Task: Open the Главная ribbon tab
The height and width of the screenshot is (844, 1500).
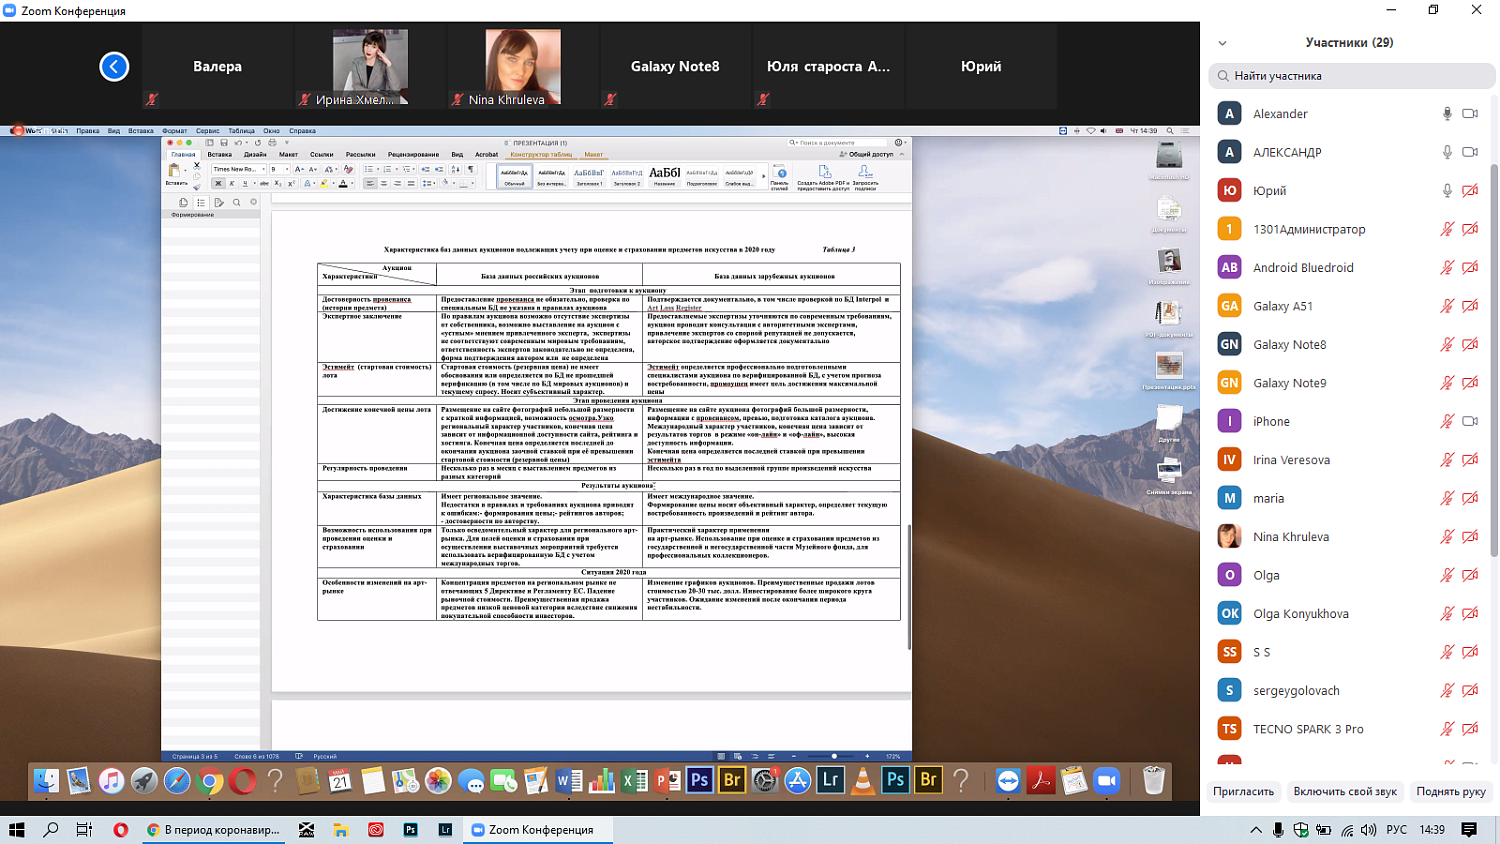Action: pyautogui.click(x=183, y=155)
